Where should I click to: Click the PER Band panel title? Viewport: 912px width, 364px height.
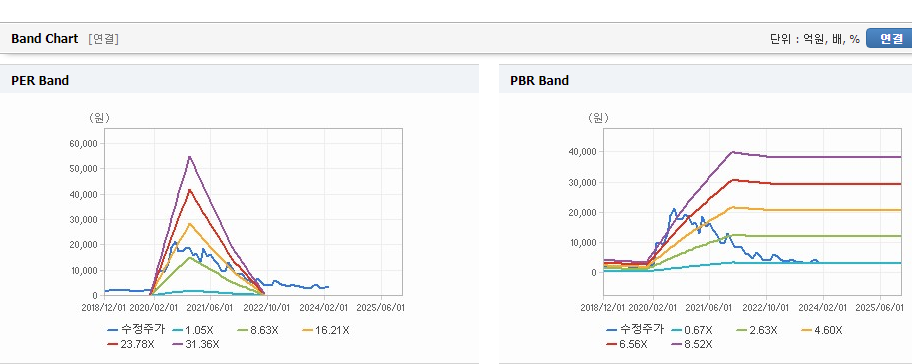point(40,81)
